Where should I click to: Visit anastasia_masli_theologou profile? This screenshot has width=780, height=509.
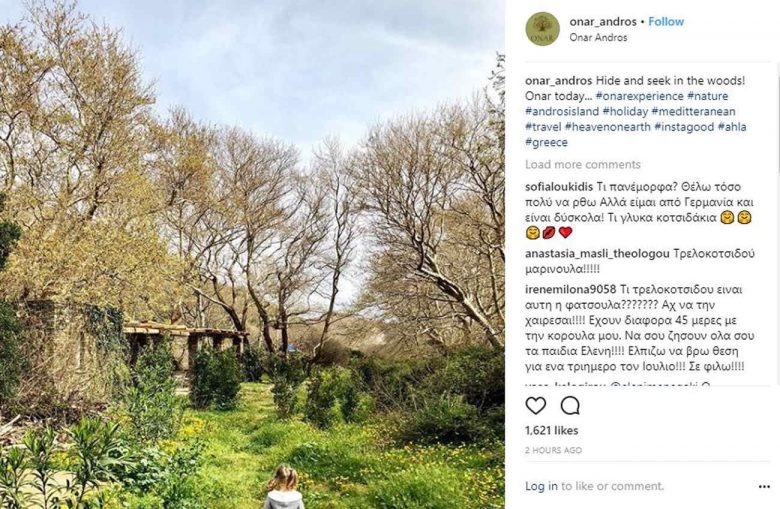(x=597, y=254)
